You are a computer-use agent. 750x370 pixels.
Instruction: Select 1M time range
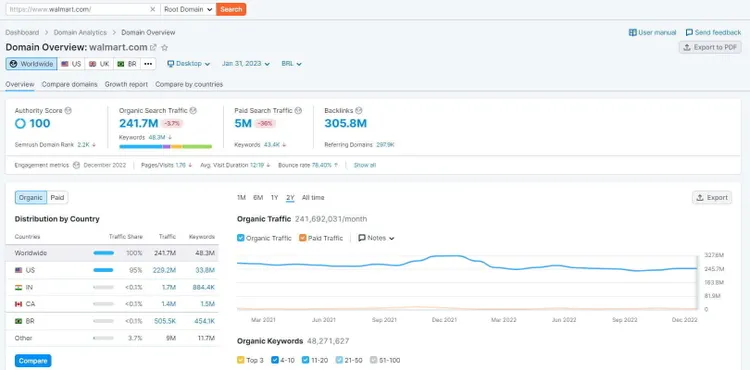point(242,197)
